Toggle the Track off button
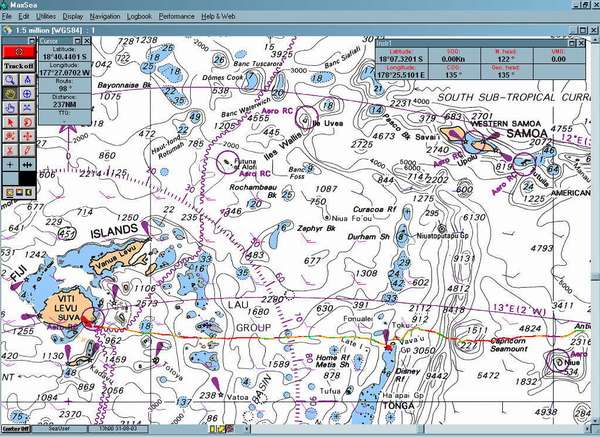 [19, 66]
